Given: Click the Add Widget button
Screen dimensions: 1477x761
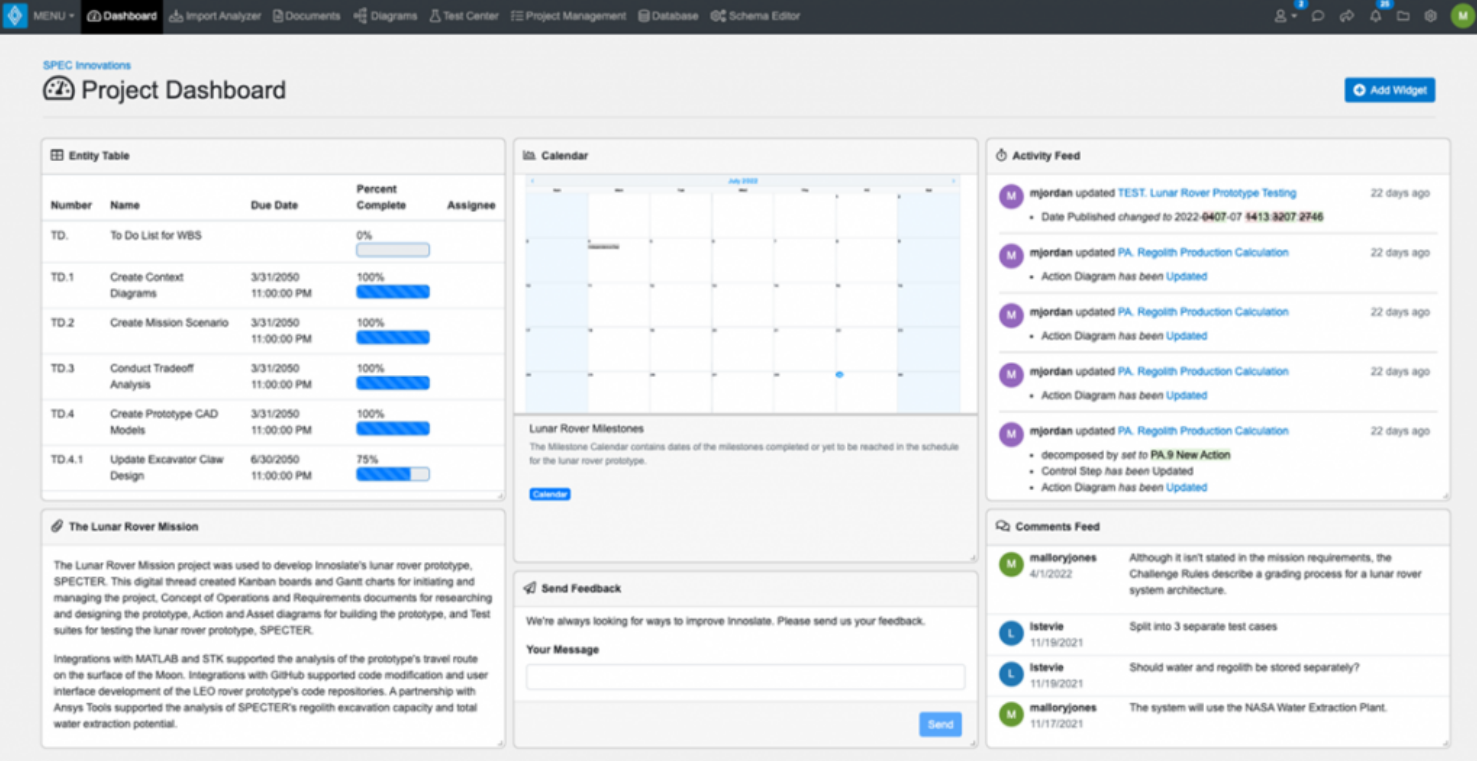Looking at the screenshot, I should click(x=1389, y=90).
